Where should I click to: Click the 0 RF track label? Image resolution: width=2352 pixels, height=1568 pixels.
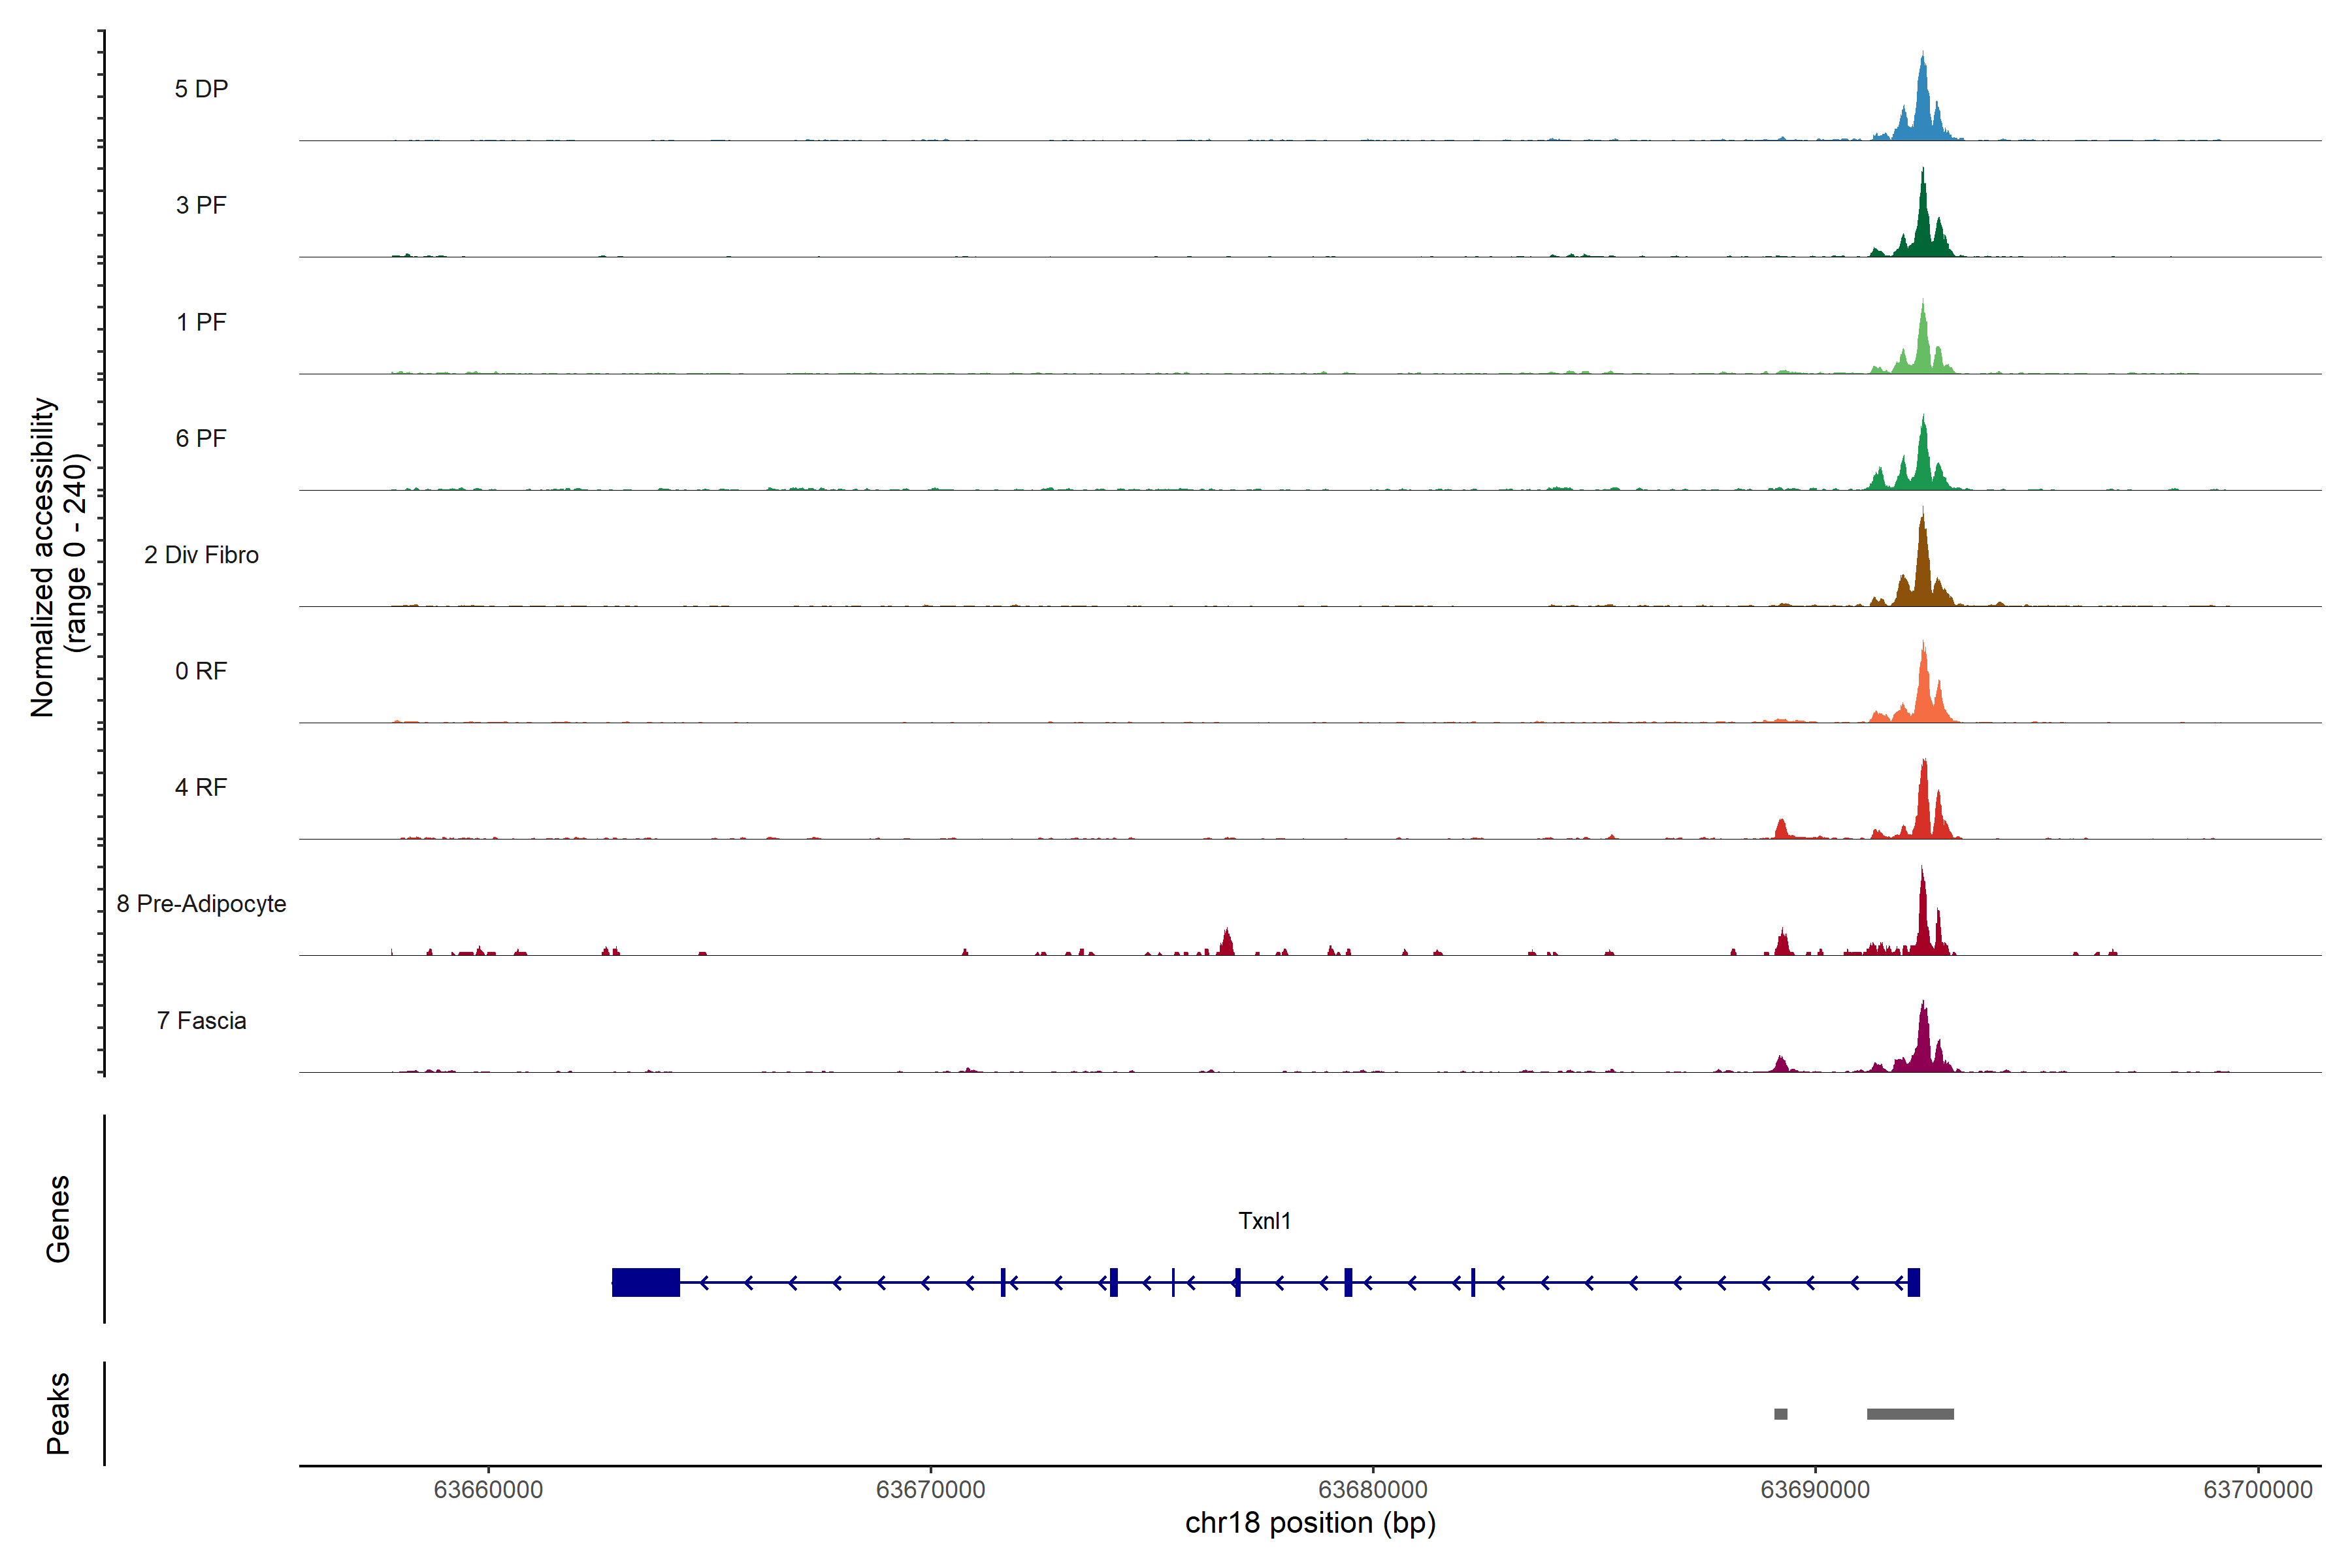(201, 671)
